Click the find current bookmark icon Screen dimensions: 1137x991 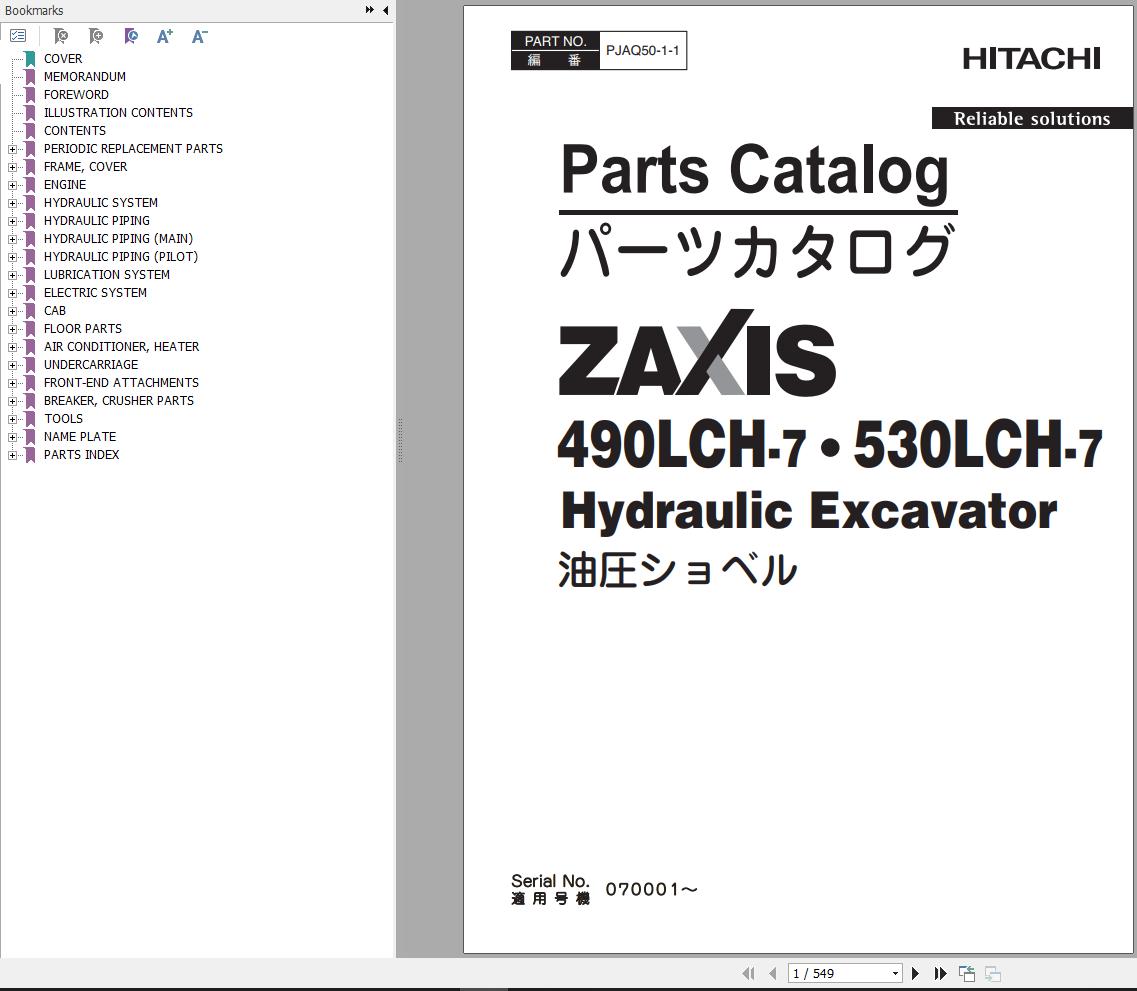pyautogui.click(x=131, y=36)
